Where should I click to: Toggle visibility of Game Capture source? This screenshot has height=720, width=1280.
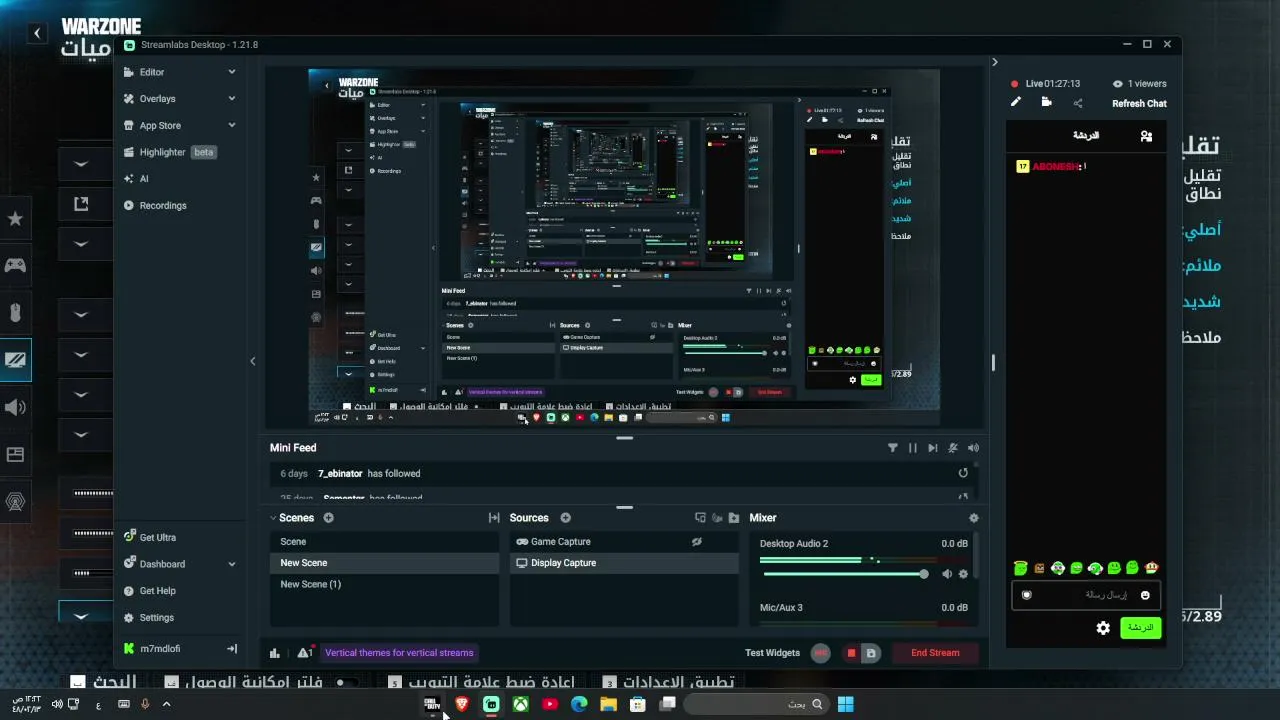[697, 542]
